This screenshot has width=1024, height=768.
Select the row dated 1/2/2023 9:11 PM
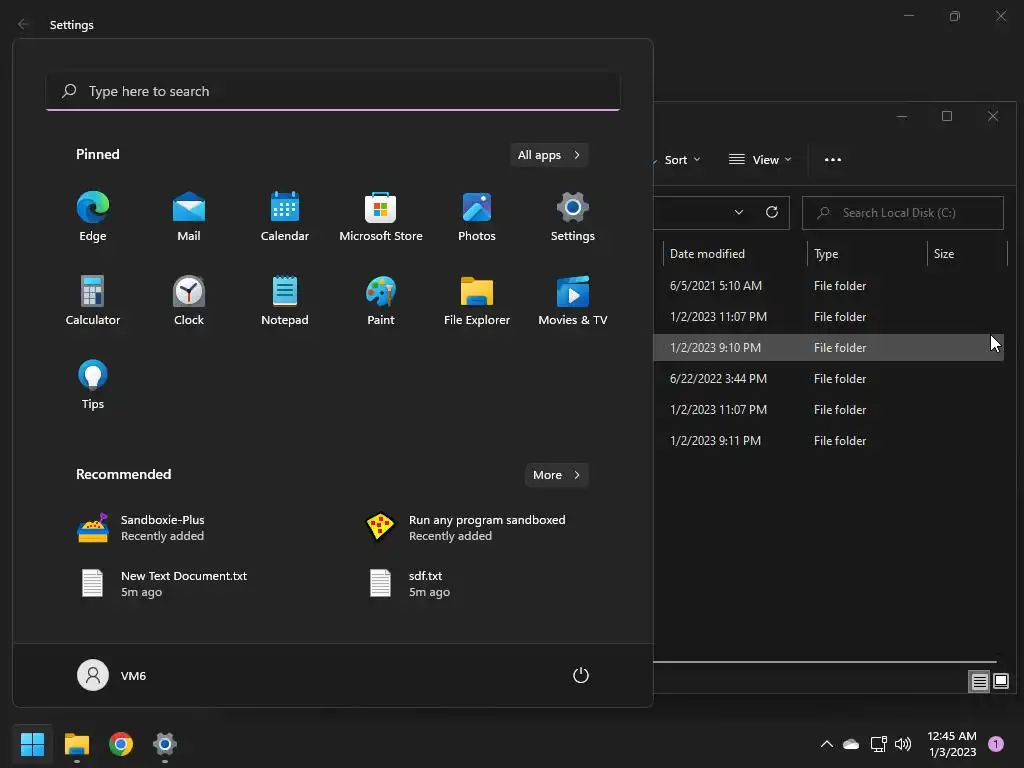coord(828,441)
